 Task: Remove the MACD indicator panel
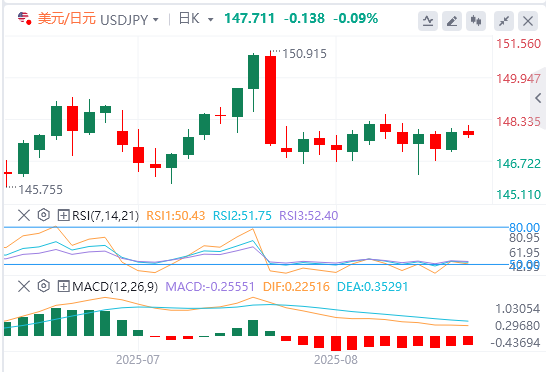pyautogui.click(x=24, y=287)
